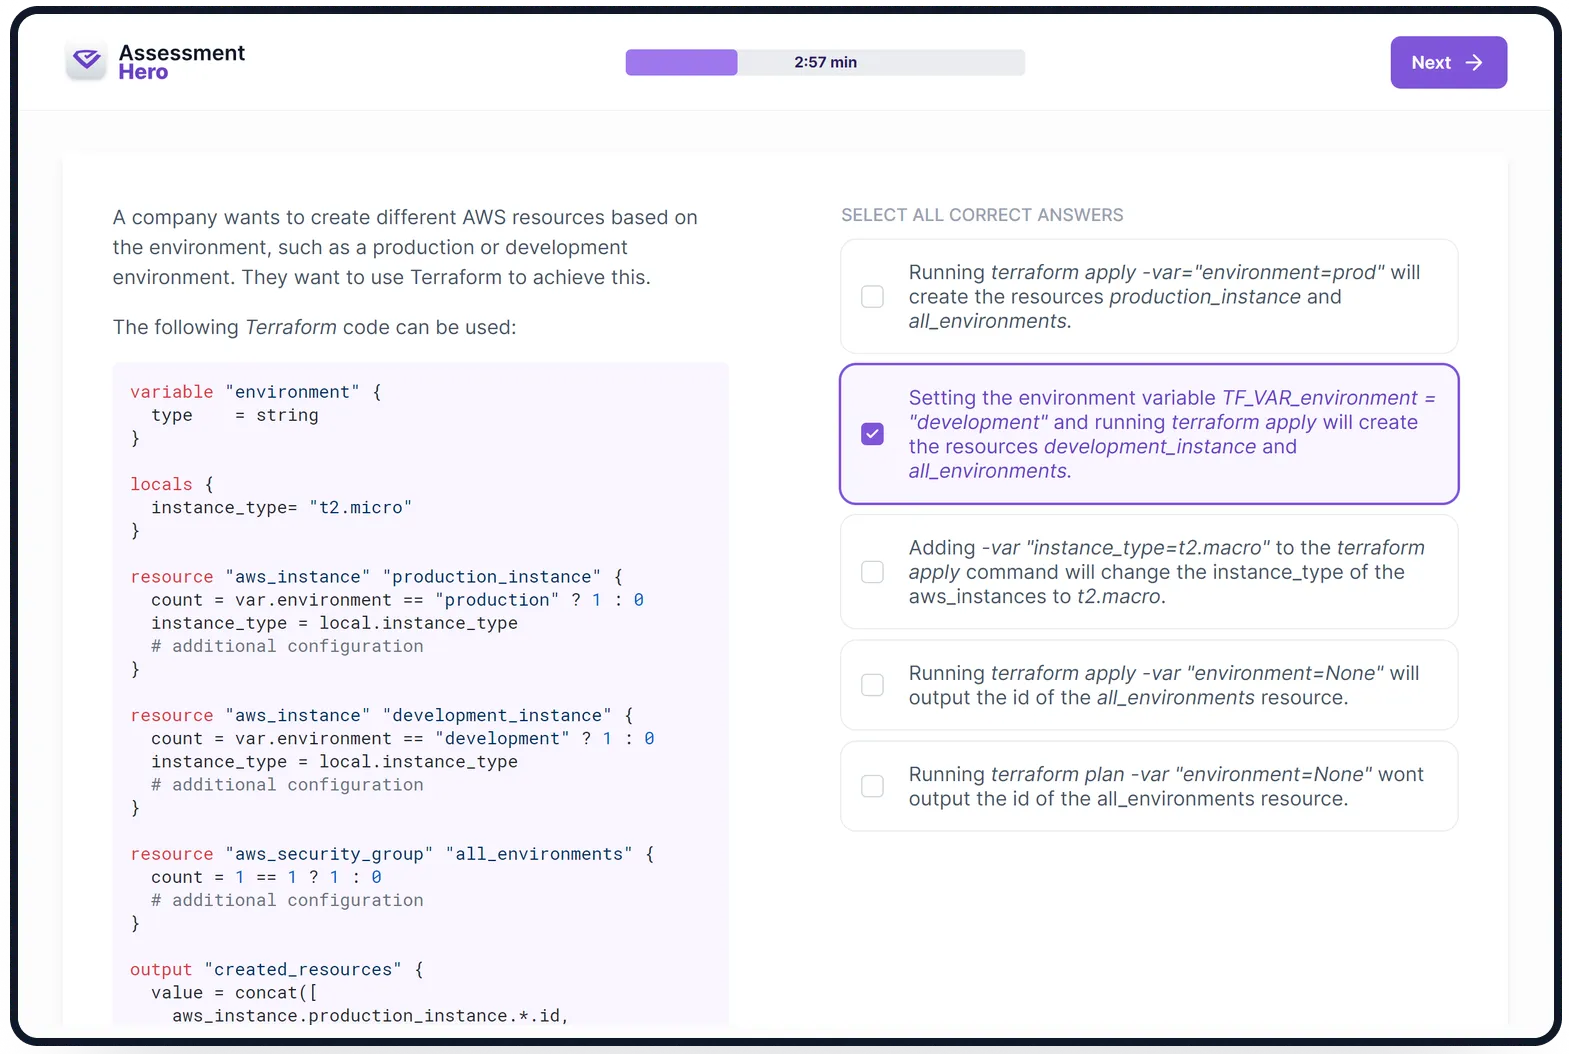The width and height of the screenshot is (1569, 1054).
Task: Click the instance_type "t2.micro" code line
Action: pyautogui.click(x=281, y=507)
